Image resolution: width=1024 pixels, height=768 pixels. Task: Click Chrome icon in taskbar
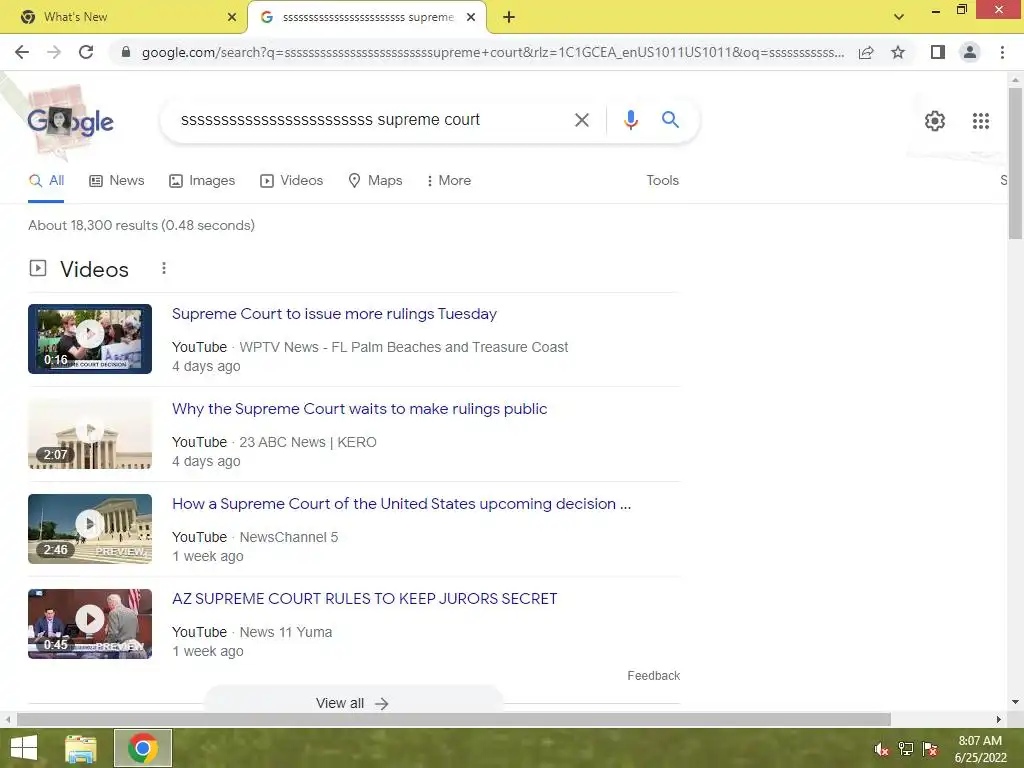tap(143, 748)
